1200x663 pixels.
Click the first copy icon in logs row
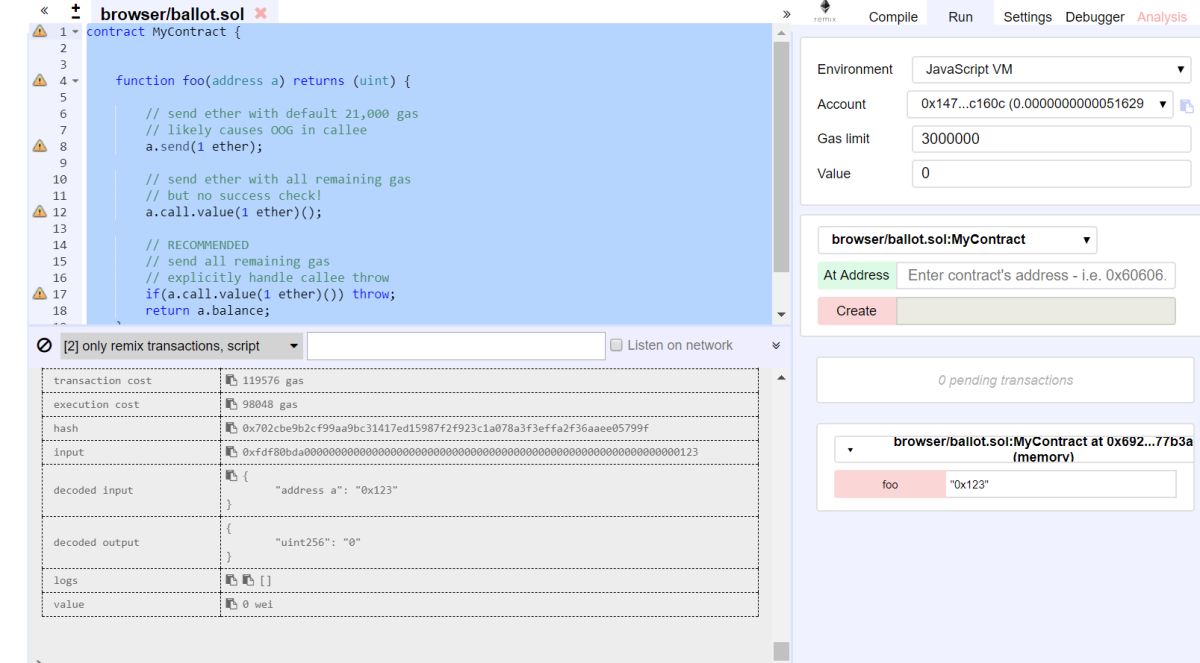tap(232, 580)
